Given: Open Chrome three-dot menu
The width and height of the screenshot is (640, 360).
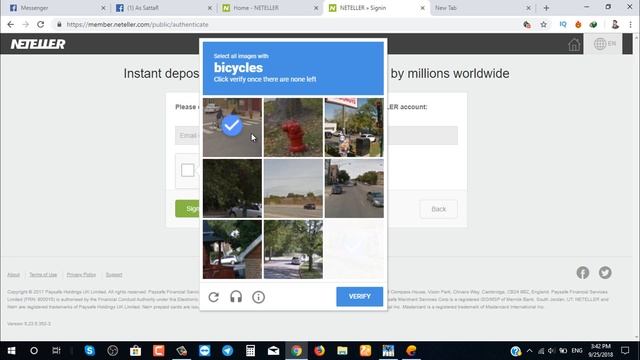Looking at the screenshot, I should point(631,24).
